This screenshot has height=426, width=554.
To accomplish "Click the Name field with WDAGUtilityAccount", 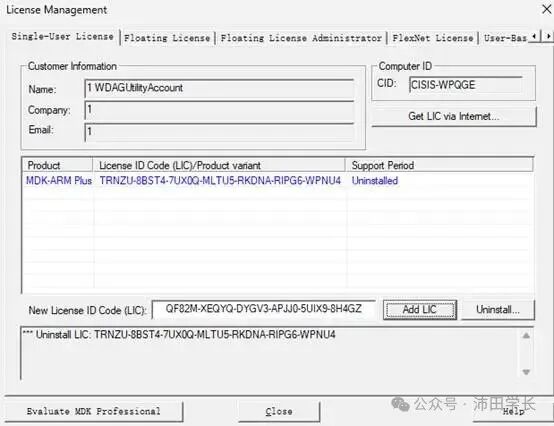I will (x=219, y=88).
